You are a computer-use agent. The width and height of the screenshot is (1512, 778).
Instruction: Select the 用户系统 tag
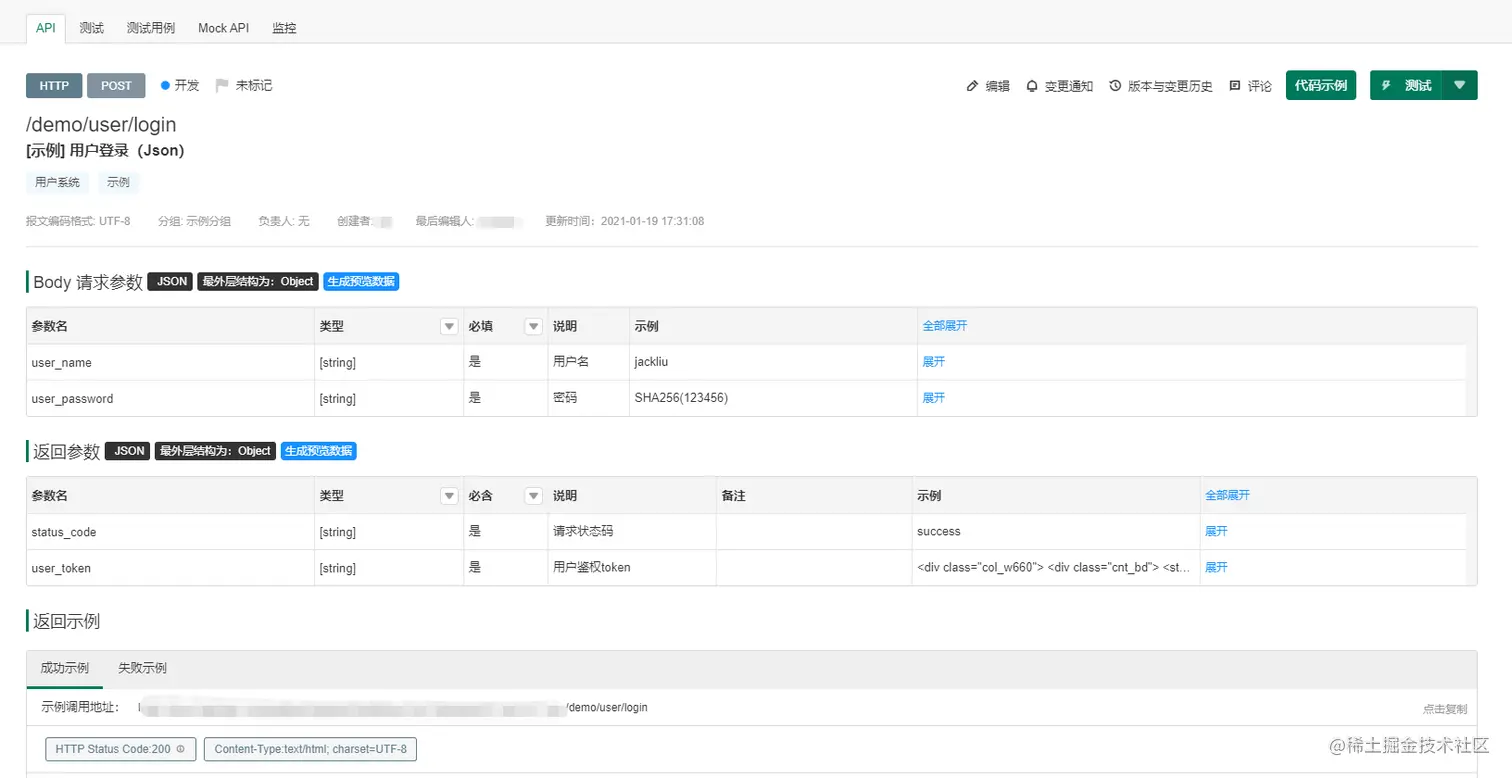click(x=58, y=183)
